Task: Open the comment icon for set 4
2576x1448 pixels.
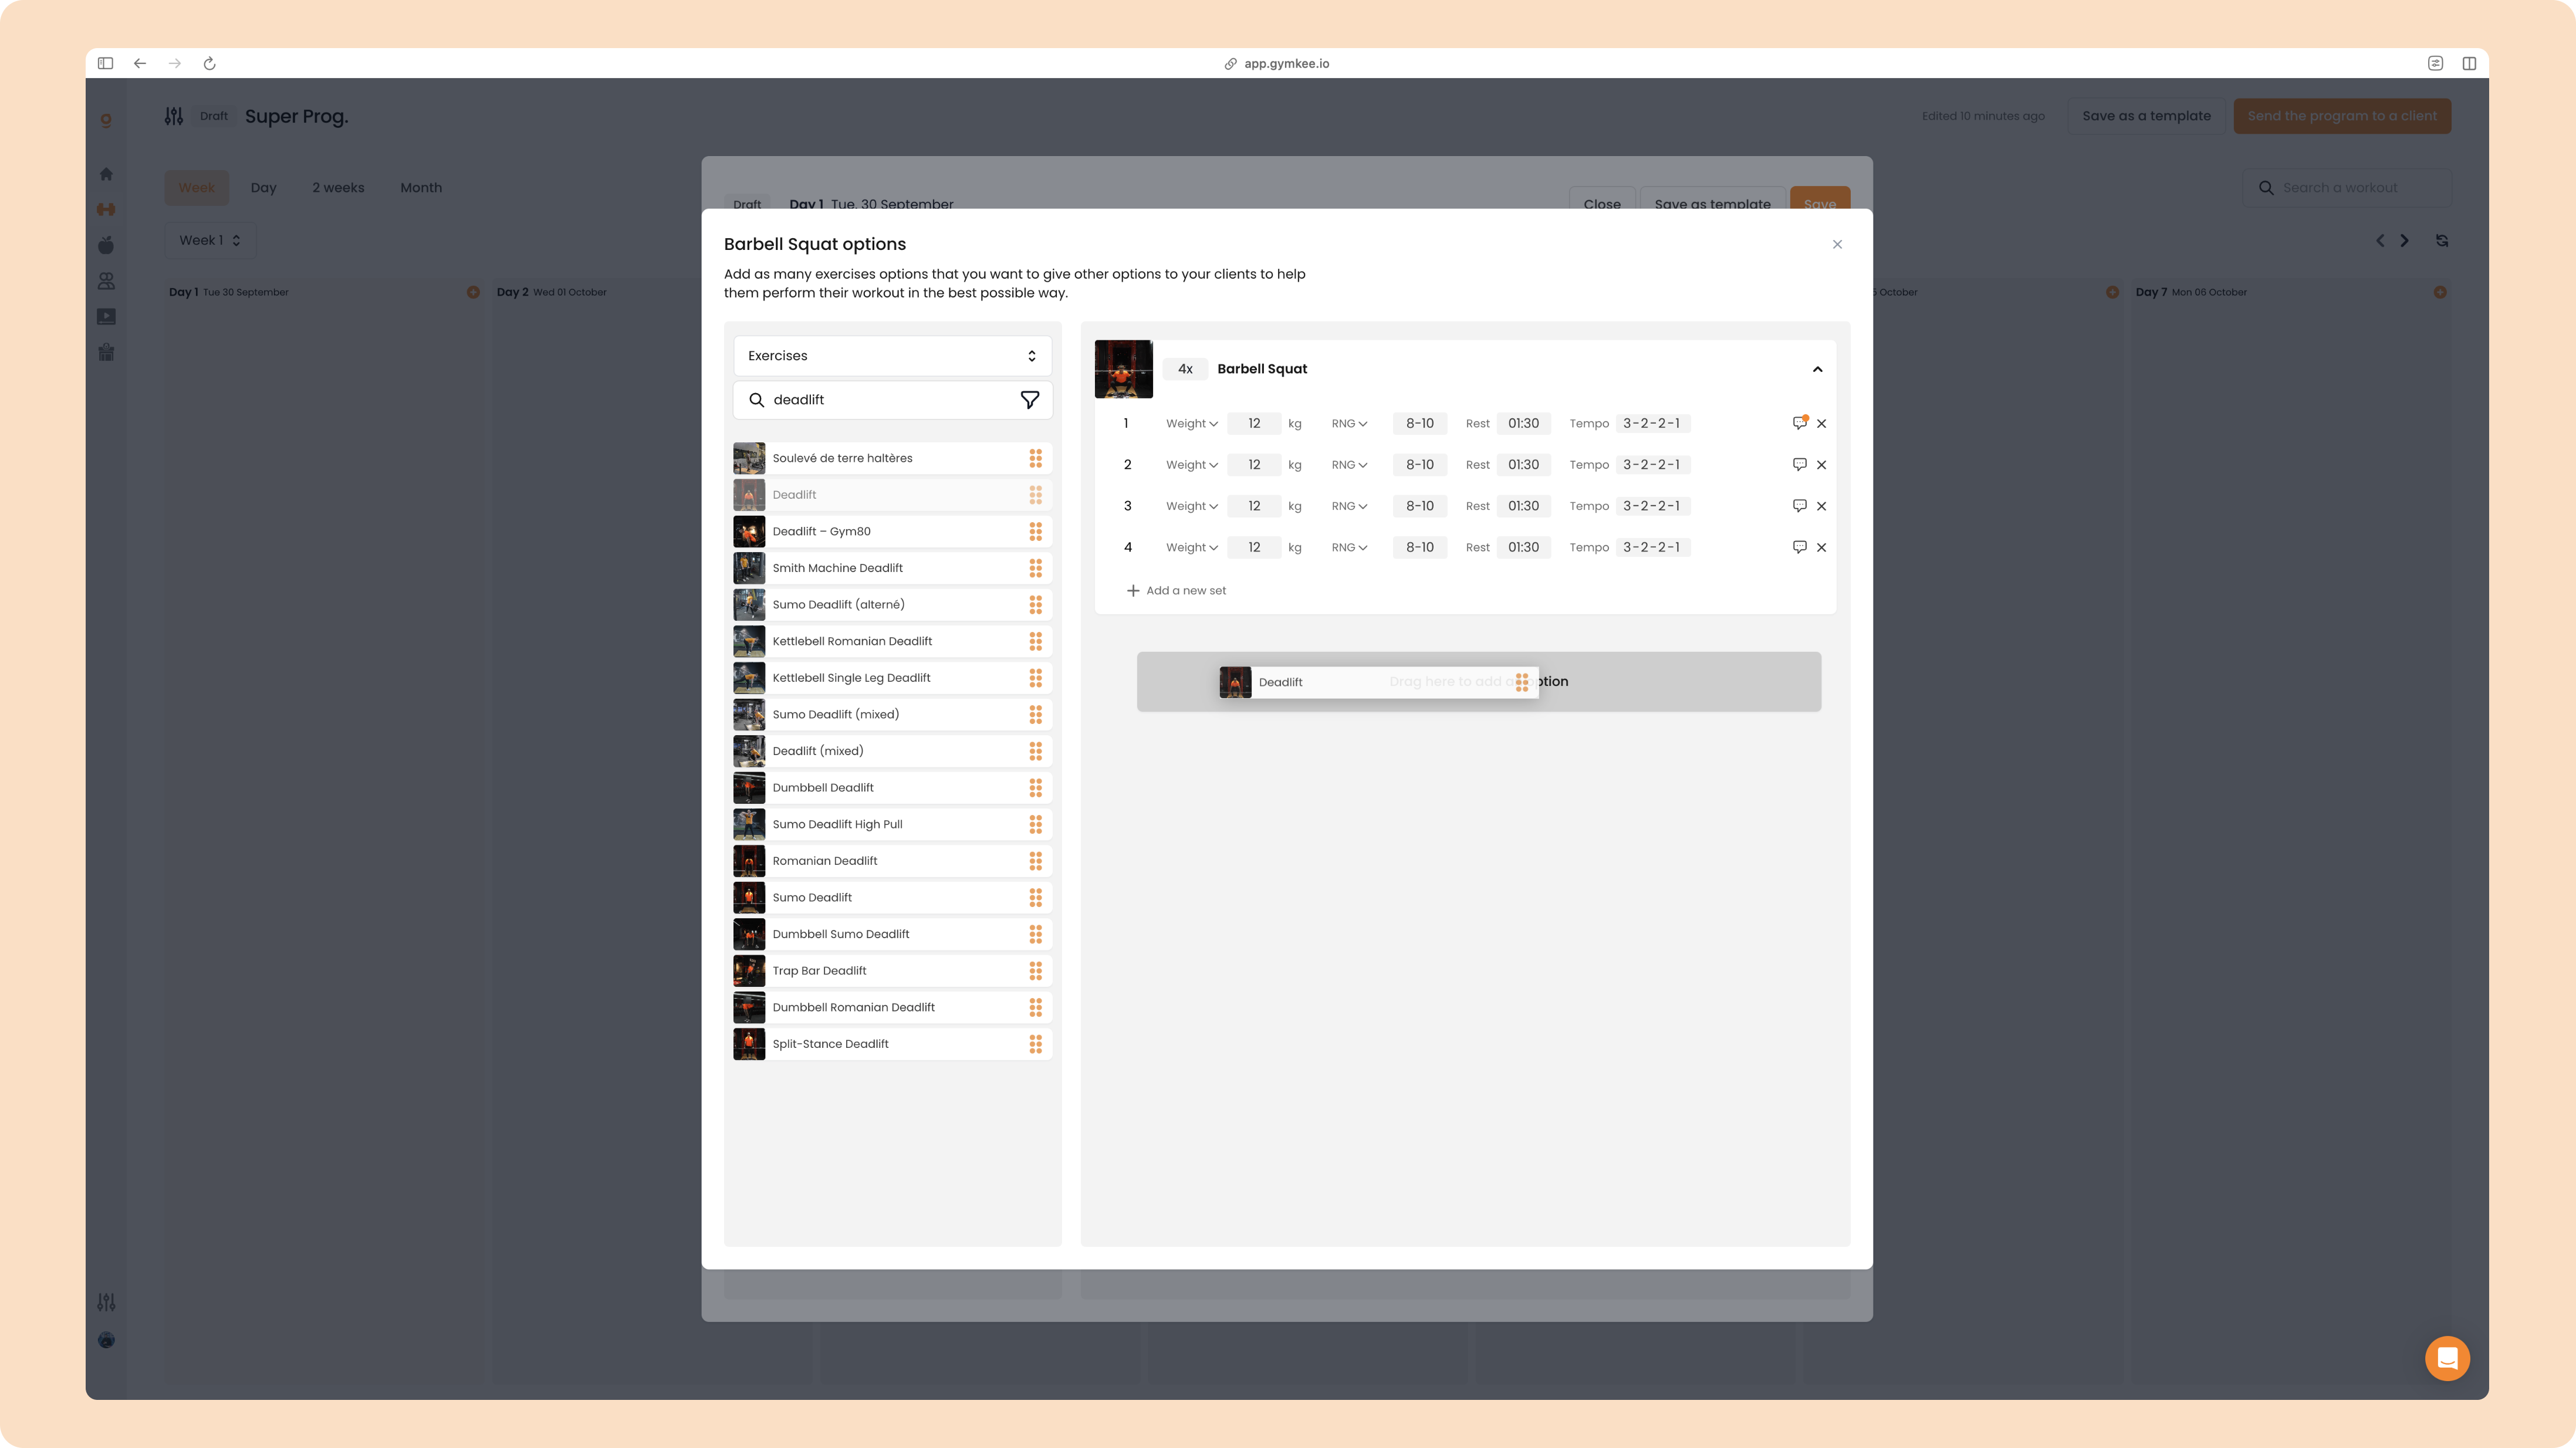Action: tap(1799, 547)
